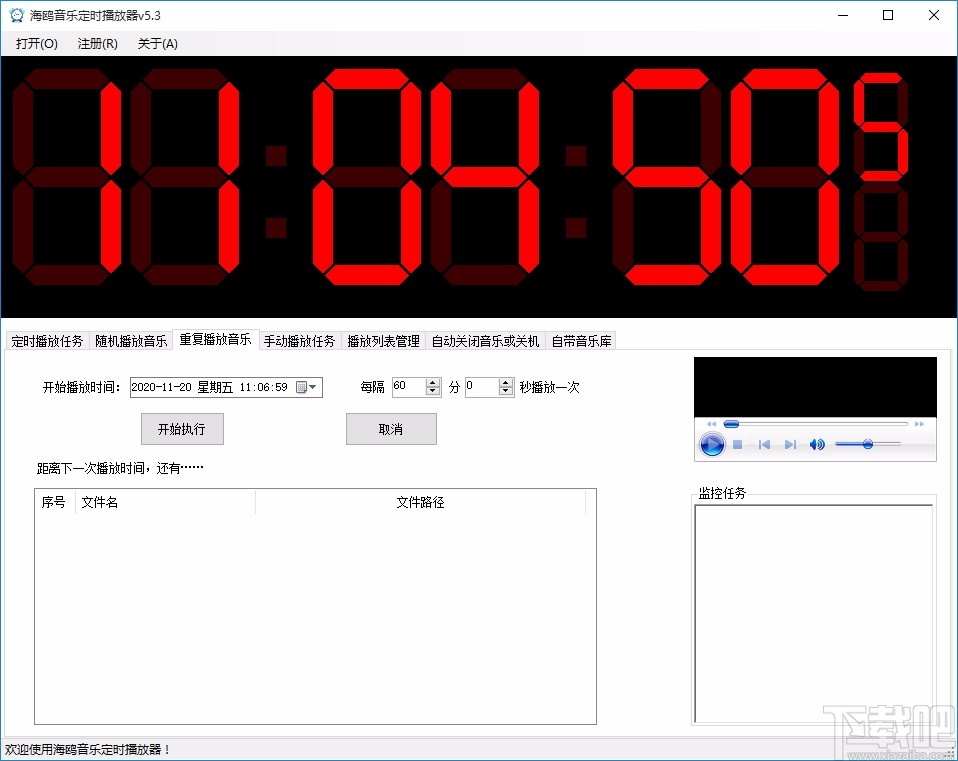Viewport: 958px width, 761px height.
Task: Decrease the 秒 interval value with down arrow
Action: (506, 391)
